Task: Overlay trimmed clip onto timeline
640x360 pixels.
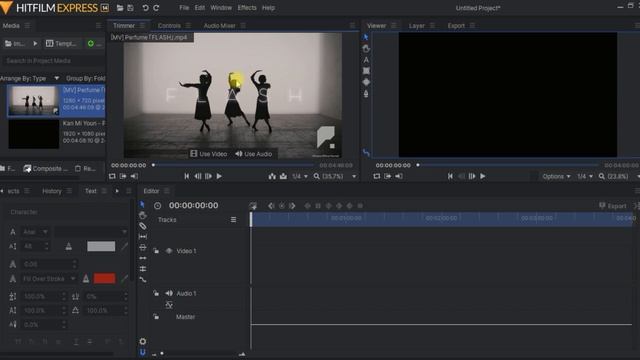Action: tap(283, 176)
